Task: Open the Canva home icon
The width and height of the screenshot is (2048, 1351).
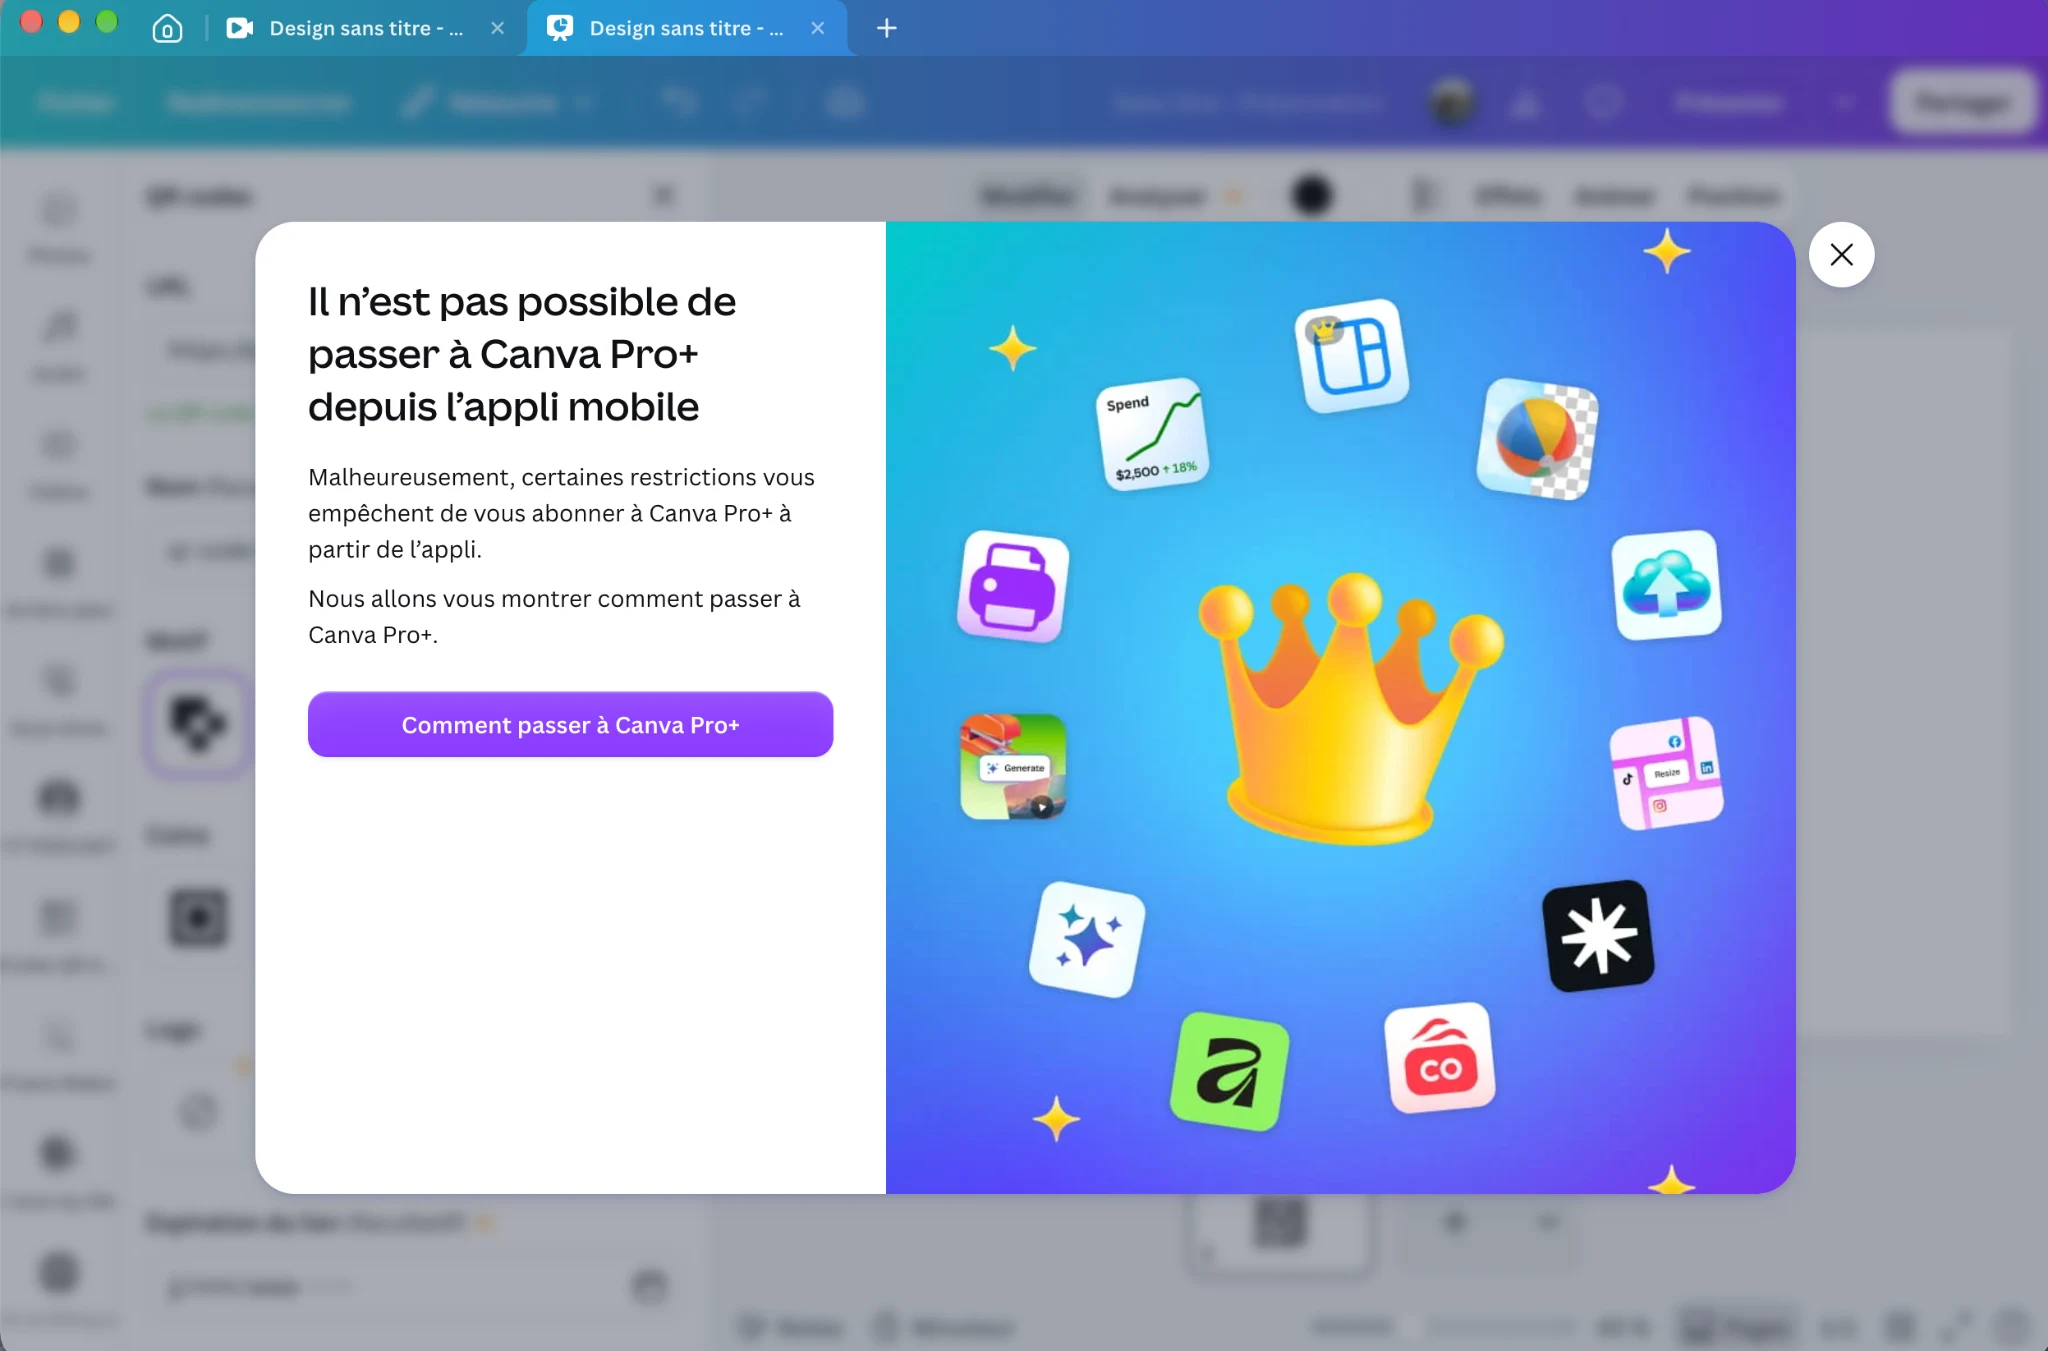Action: click(167, 28)
